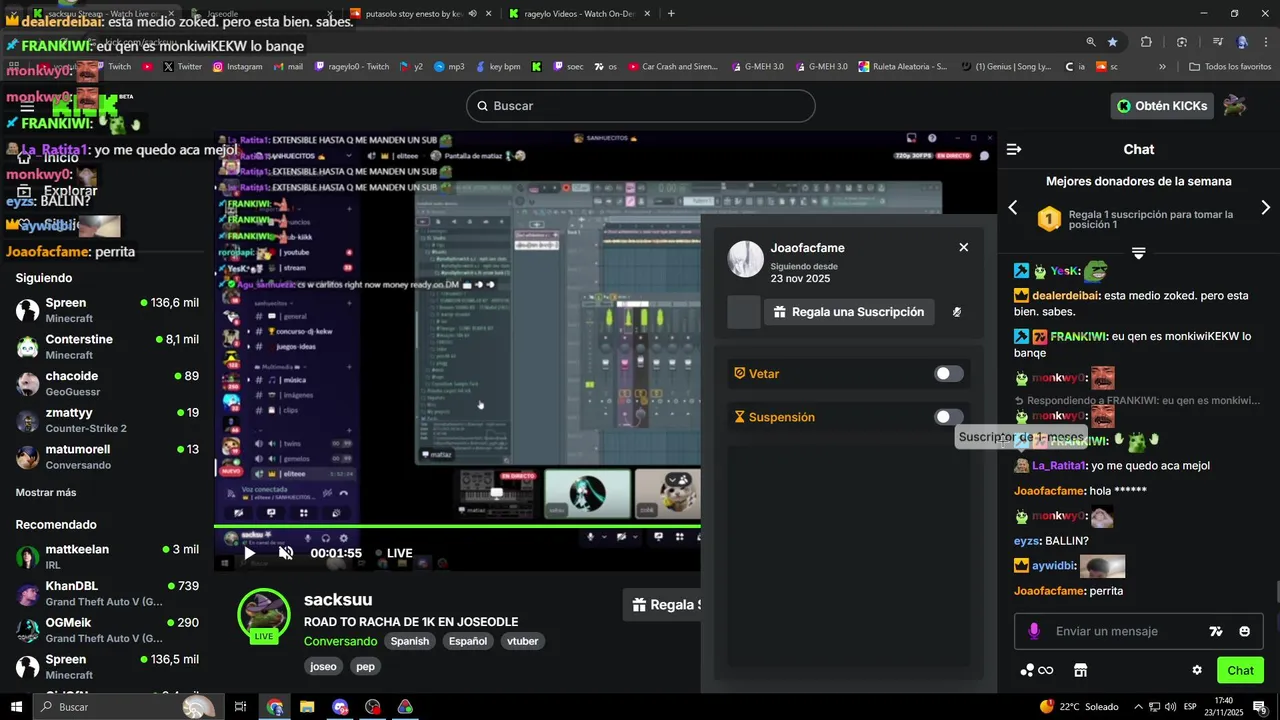
Task: Click the Obtén KICKs button
Action: pos(1162,106)
